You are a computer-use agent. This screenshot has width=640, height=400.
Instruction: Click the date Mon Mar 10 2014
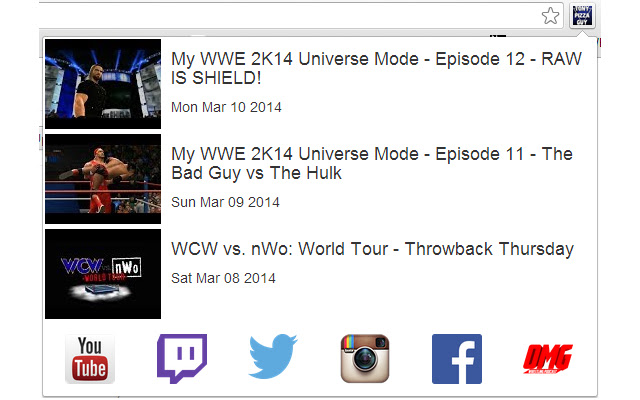tap(226, 107)
